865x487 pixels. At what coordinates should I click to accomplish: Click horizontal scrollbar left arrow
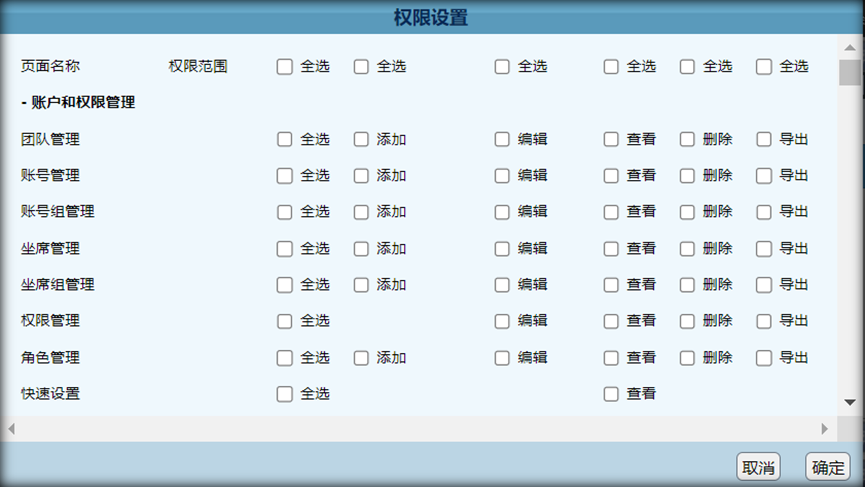(x=12, y=429)
